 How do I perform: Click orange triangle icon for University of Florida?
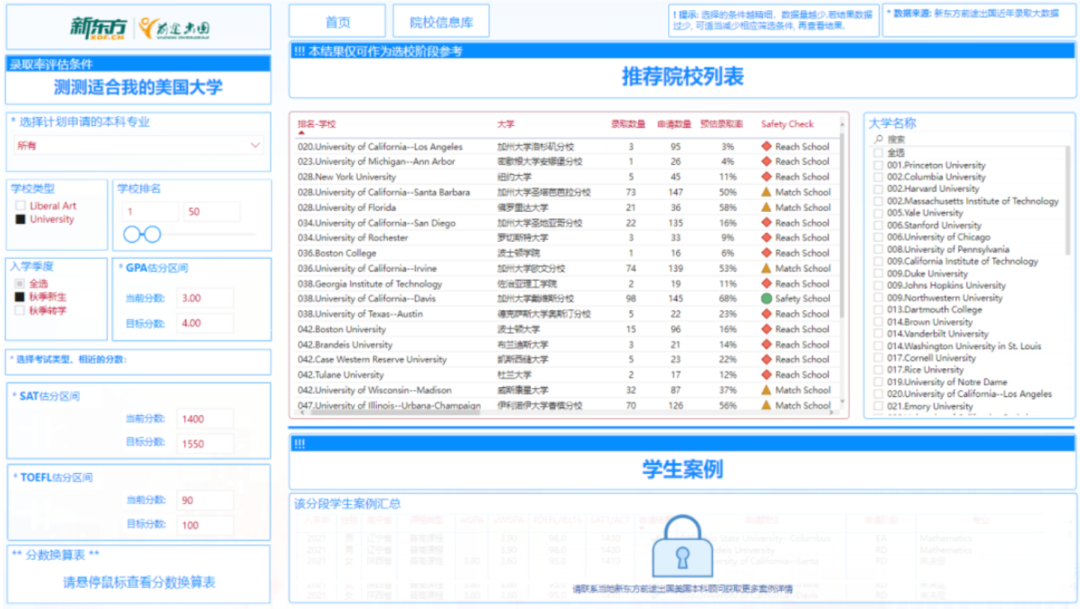coord(766,208)
